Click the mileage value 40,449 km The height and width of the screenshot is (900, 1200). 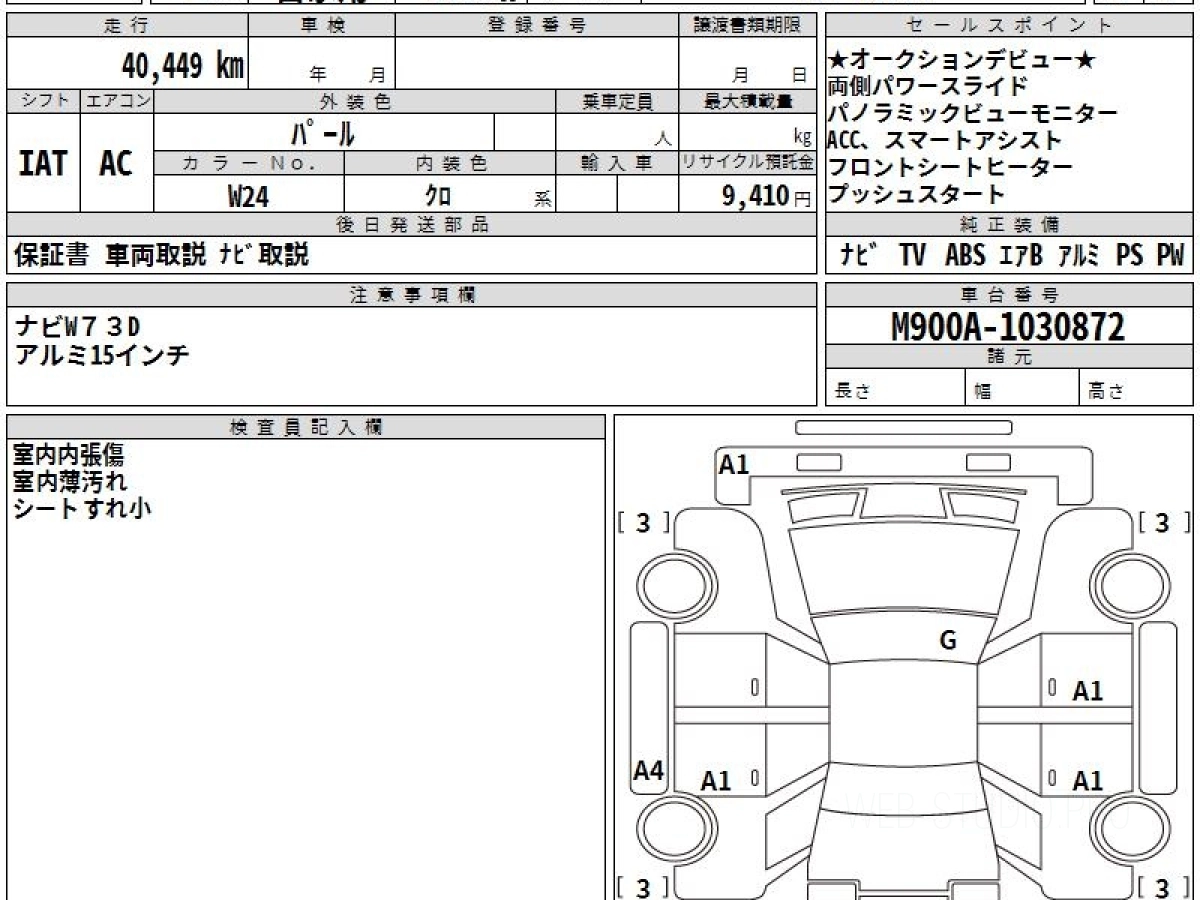[182, 67]
